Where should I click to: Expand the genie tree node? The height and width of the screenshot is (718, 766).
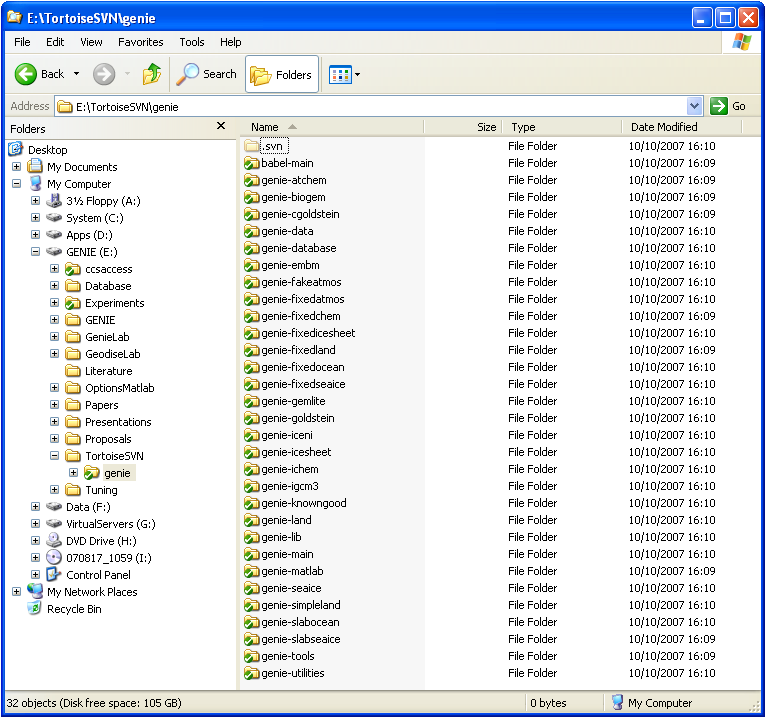tap(73, 473)
